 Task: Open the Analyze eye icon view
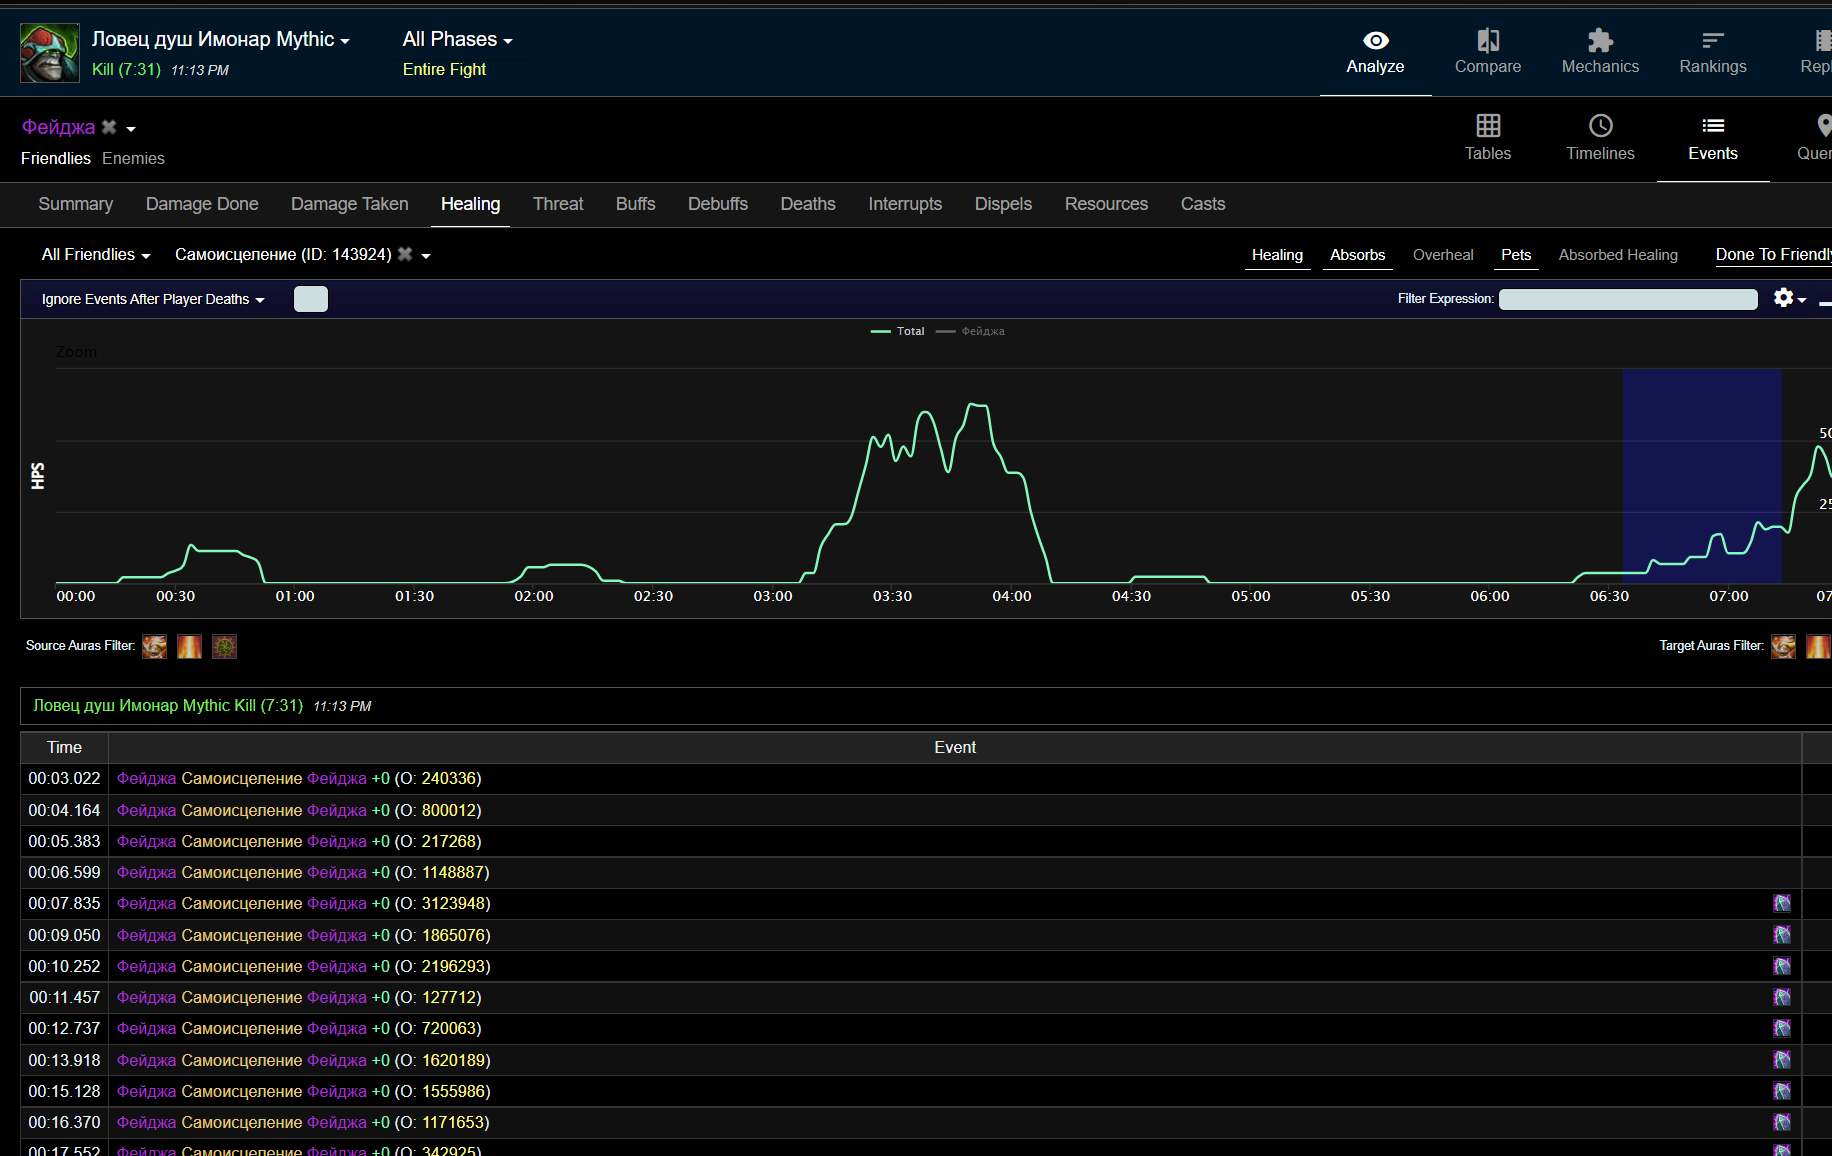click(1375, 41)
